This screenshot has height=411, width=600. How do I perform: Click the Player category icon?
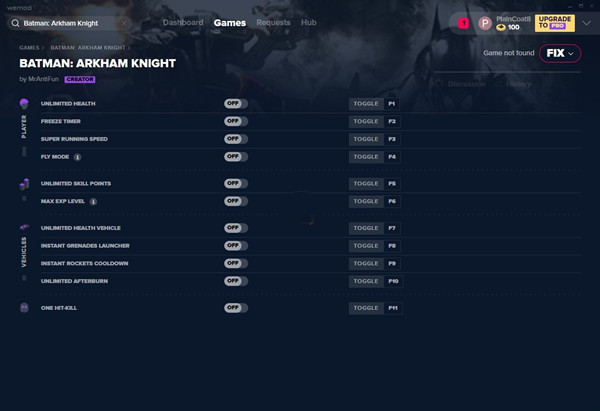pos(24,104)
